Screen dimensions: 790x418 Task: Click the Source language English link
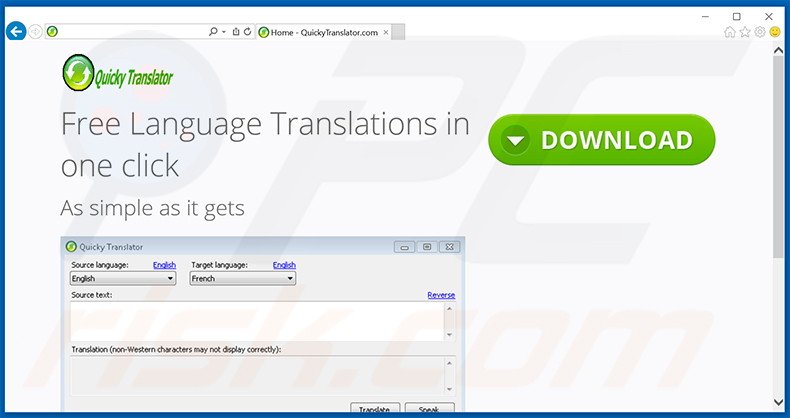pyautogui.click(x=164, y=265)
